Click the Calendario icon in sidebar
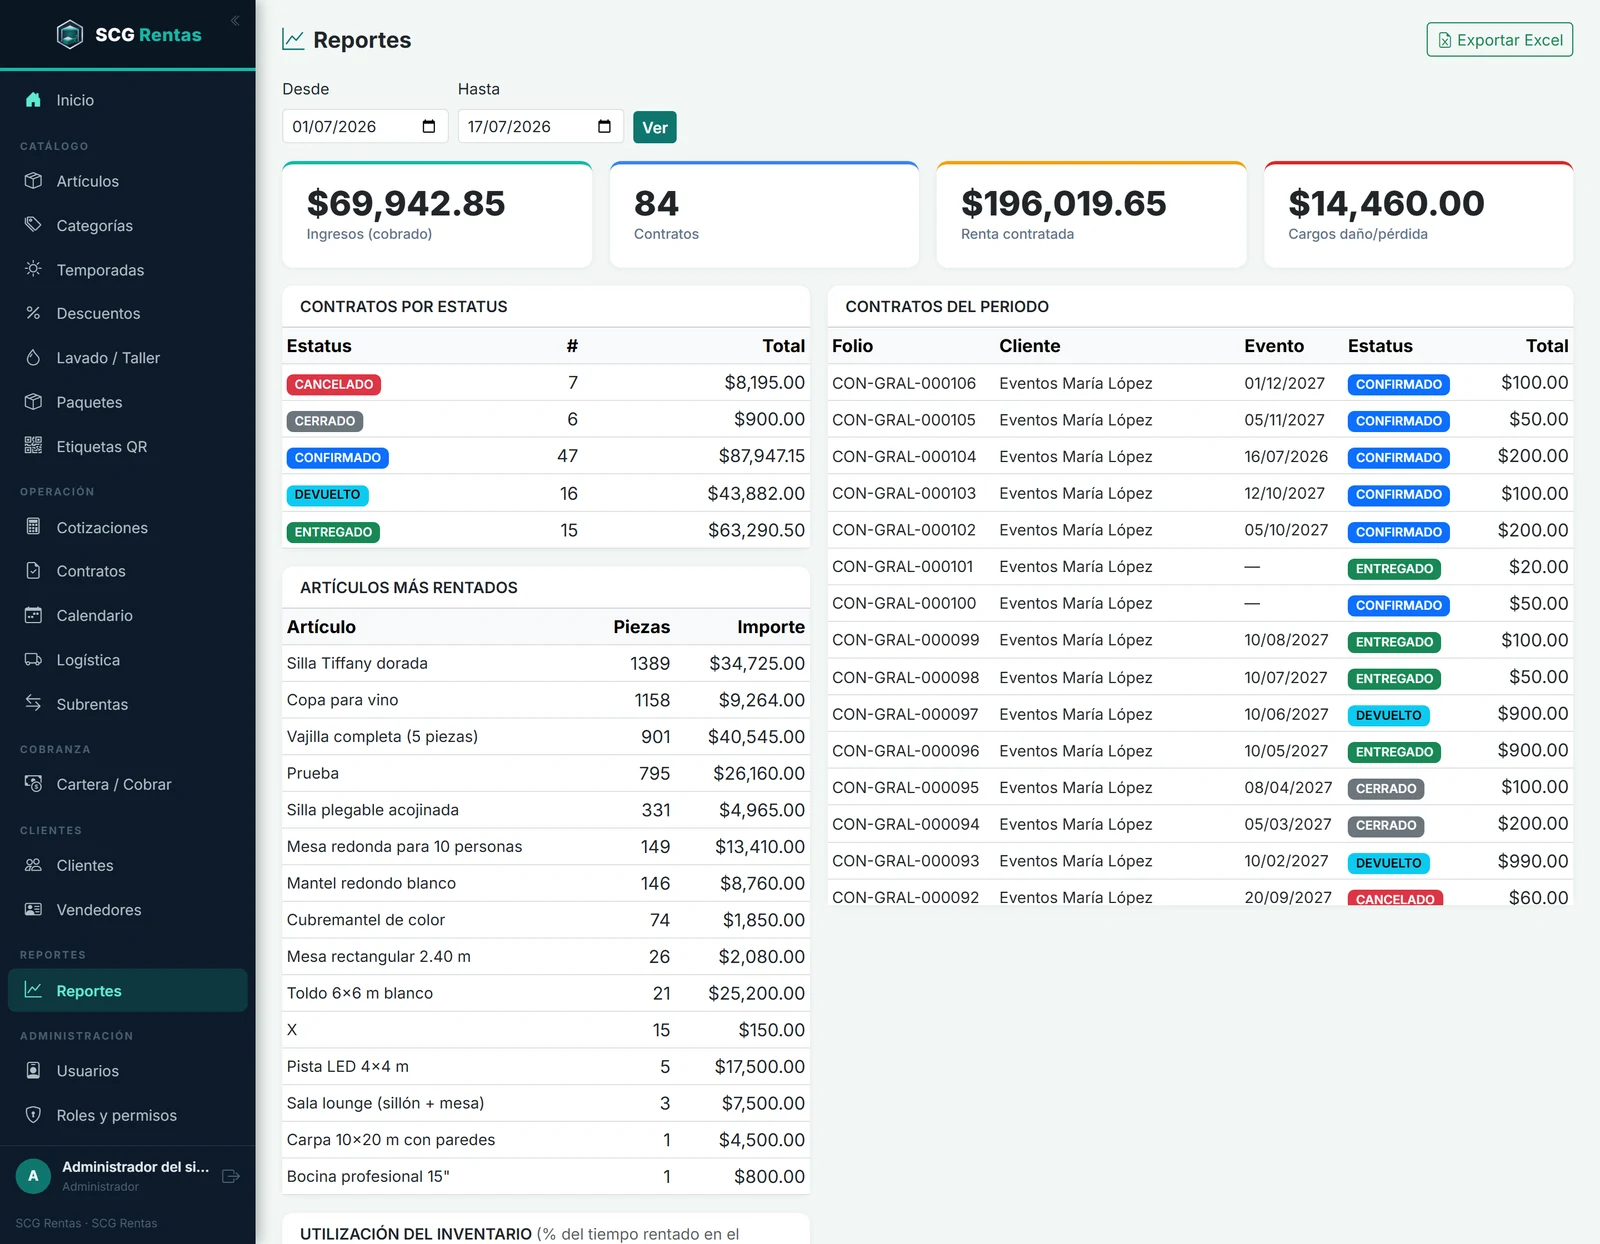This screenshot has width=1600, height=1244. click(x=33, y=615)
